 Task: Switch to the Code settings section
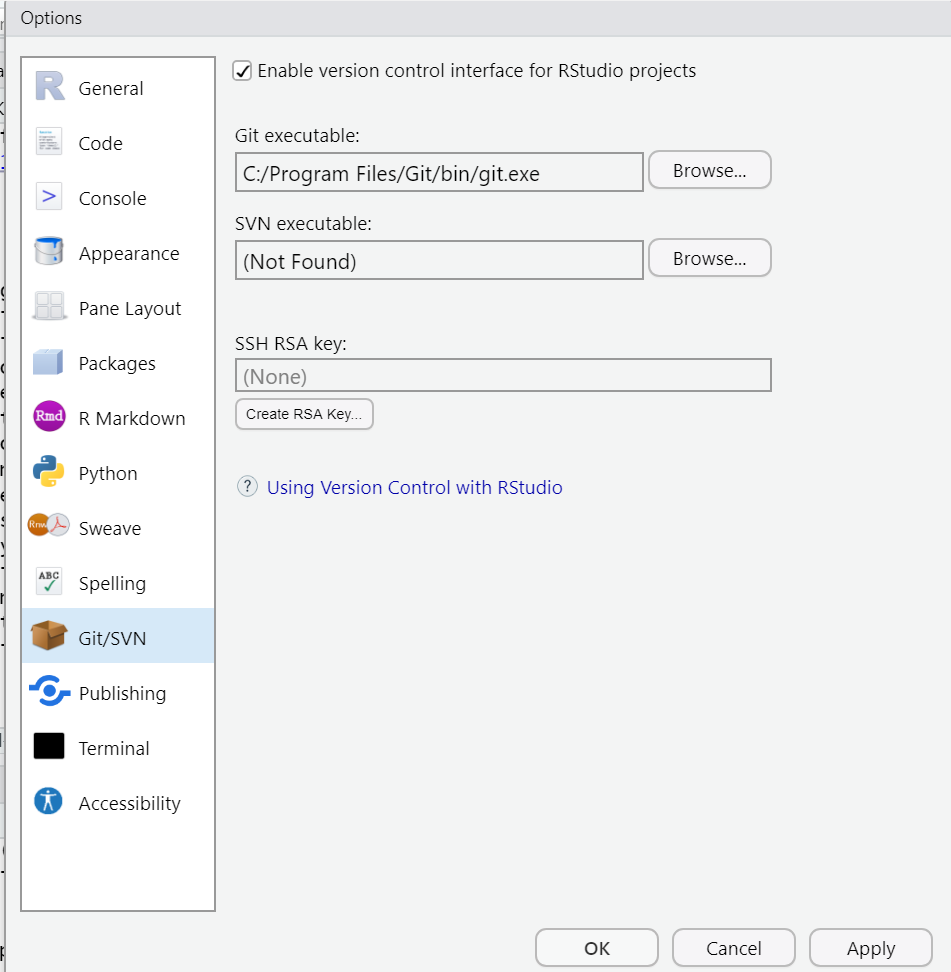pos(100,144)
